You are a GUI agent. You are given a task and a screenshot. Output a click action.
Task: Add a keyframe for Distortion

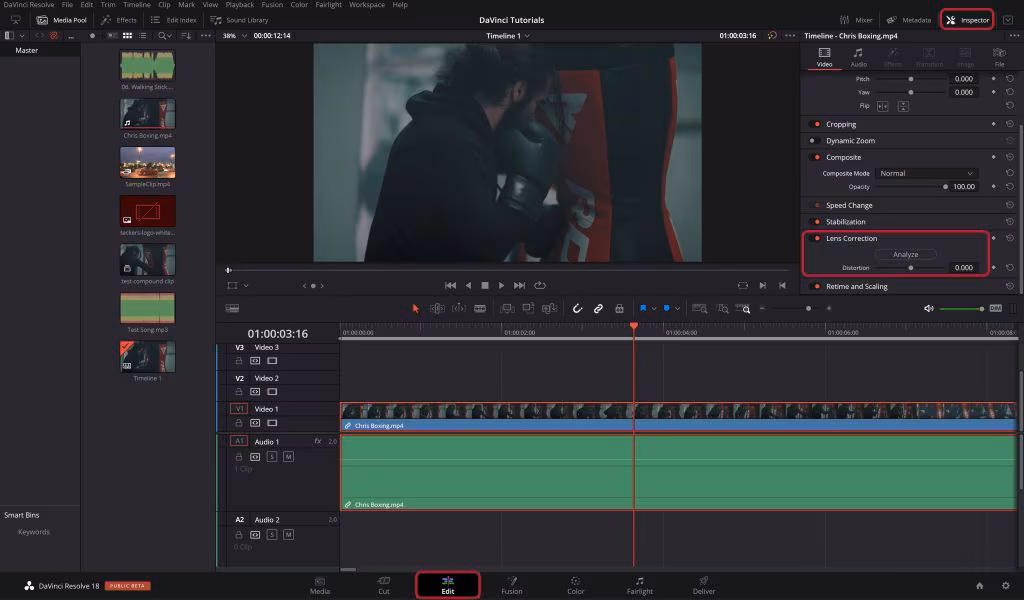[x=994, y=268]
